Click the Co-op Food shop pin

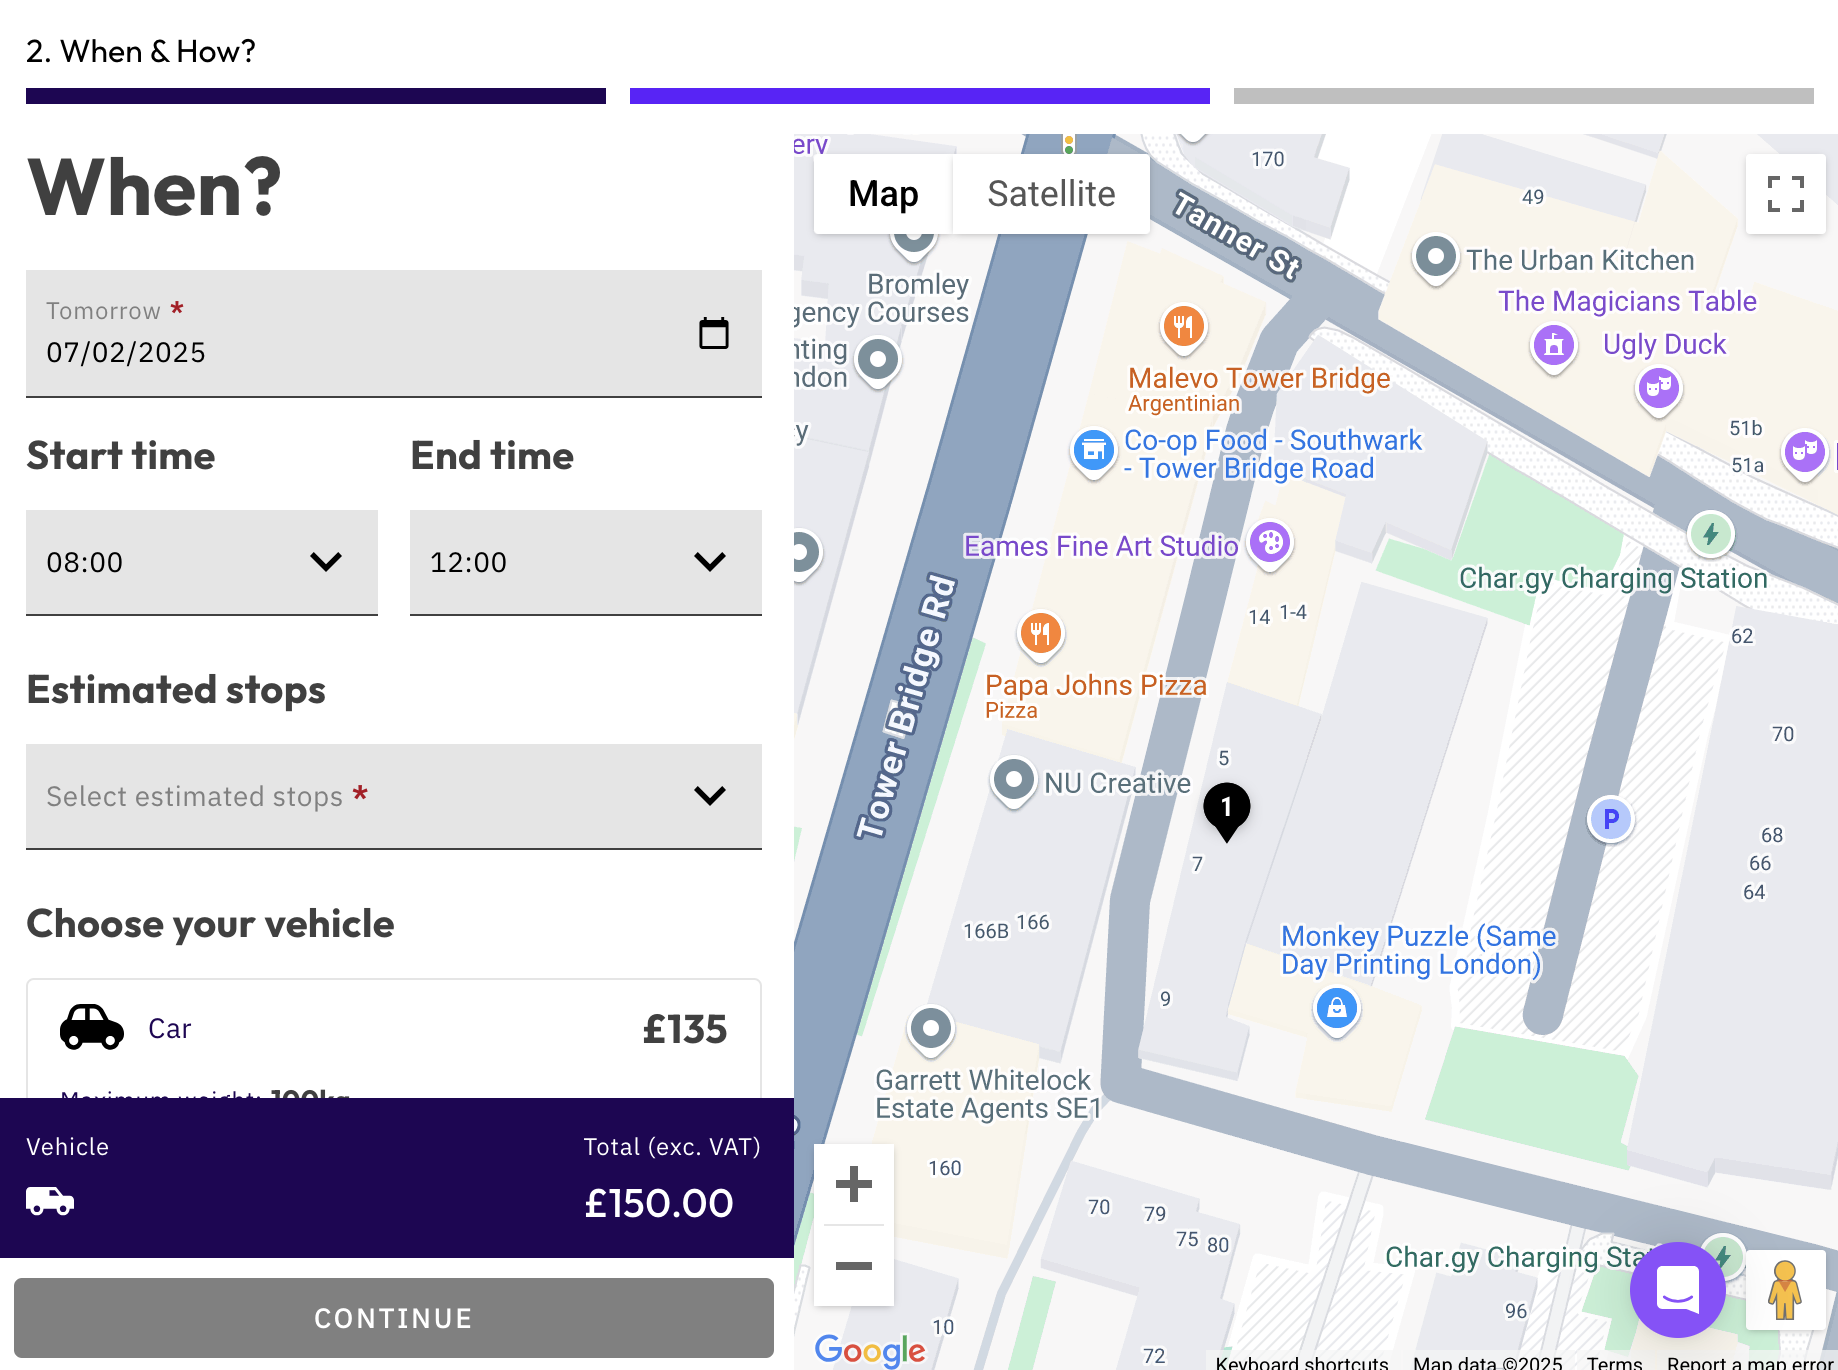1094,452
